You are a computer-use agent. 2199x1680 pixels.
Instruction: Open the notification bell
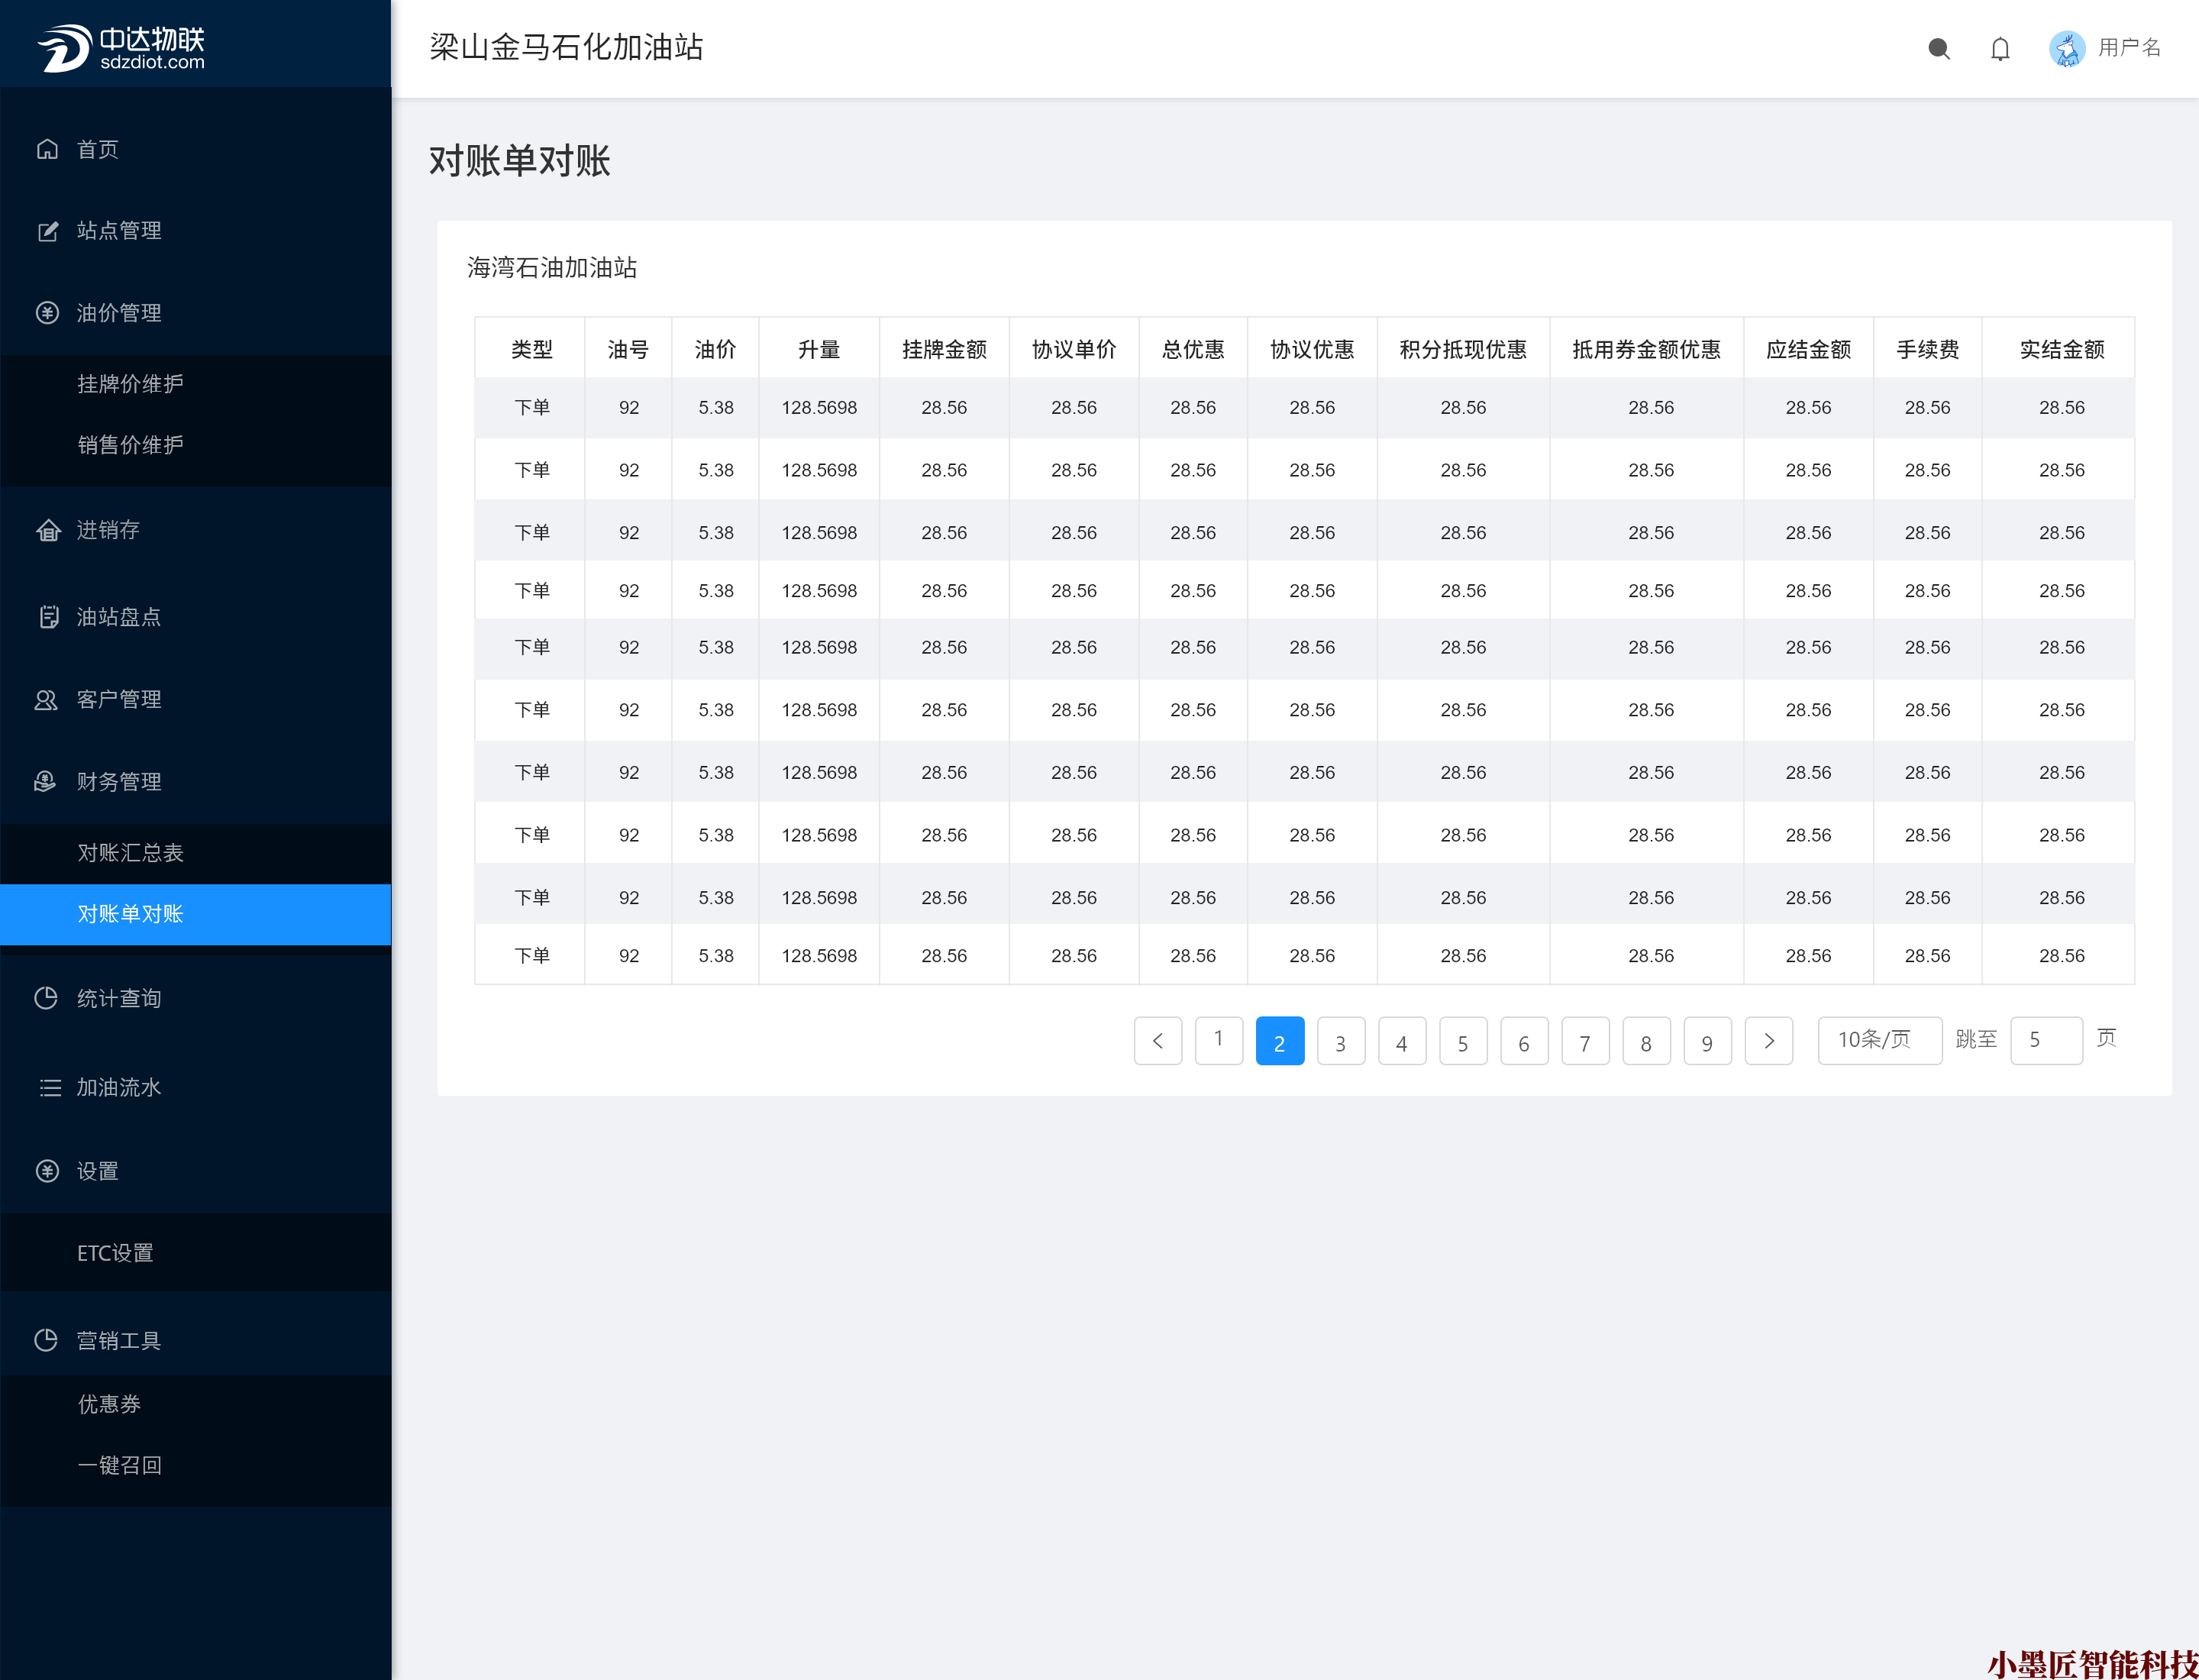pyautogui.click(x=1999, y=48)
